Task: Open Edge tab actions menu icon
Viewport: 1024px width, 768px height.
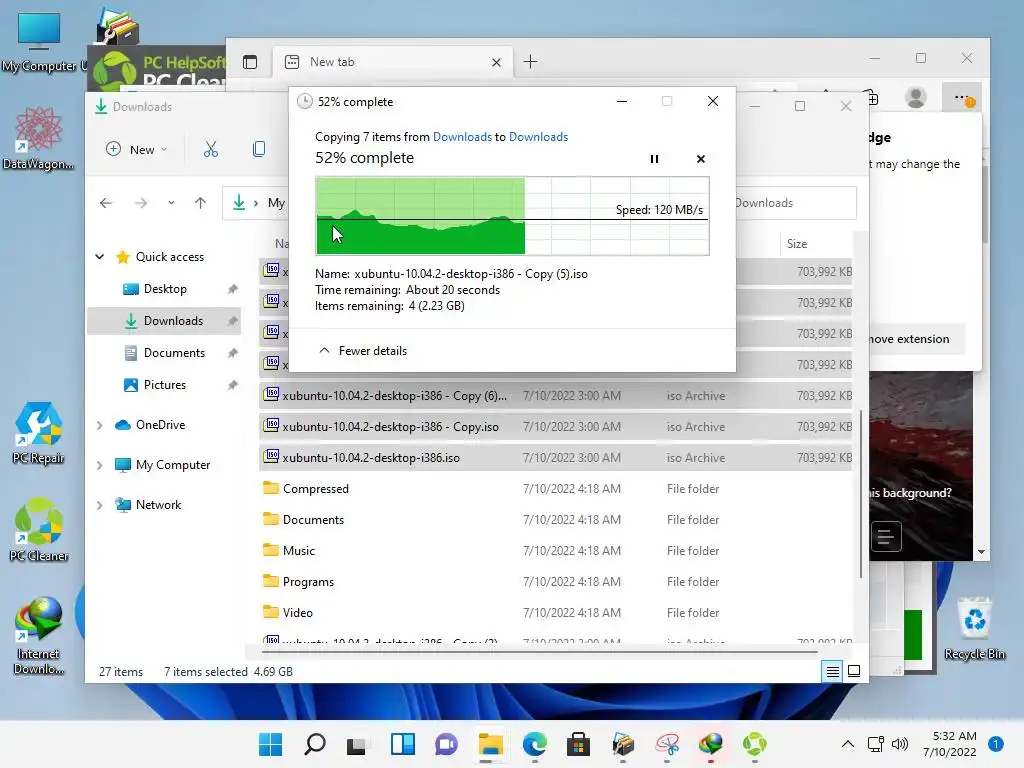Action: pyautogui.click(x=249, y=62)
